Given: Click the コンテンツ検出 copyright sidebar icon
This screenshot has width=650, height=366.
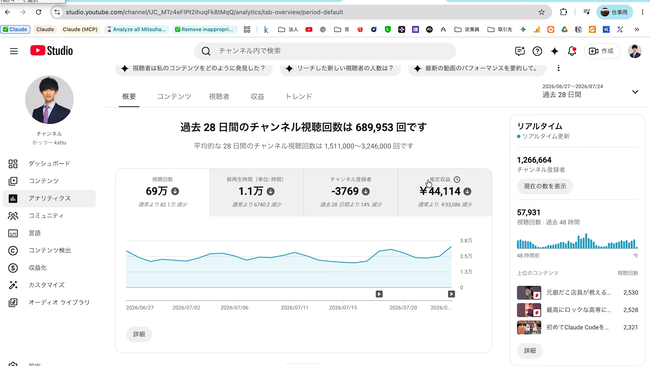Looking at the screenshot, I should pyautogui.click(x=13, y=251).
